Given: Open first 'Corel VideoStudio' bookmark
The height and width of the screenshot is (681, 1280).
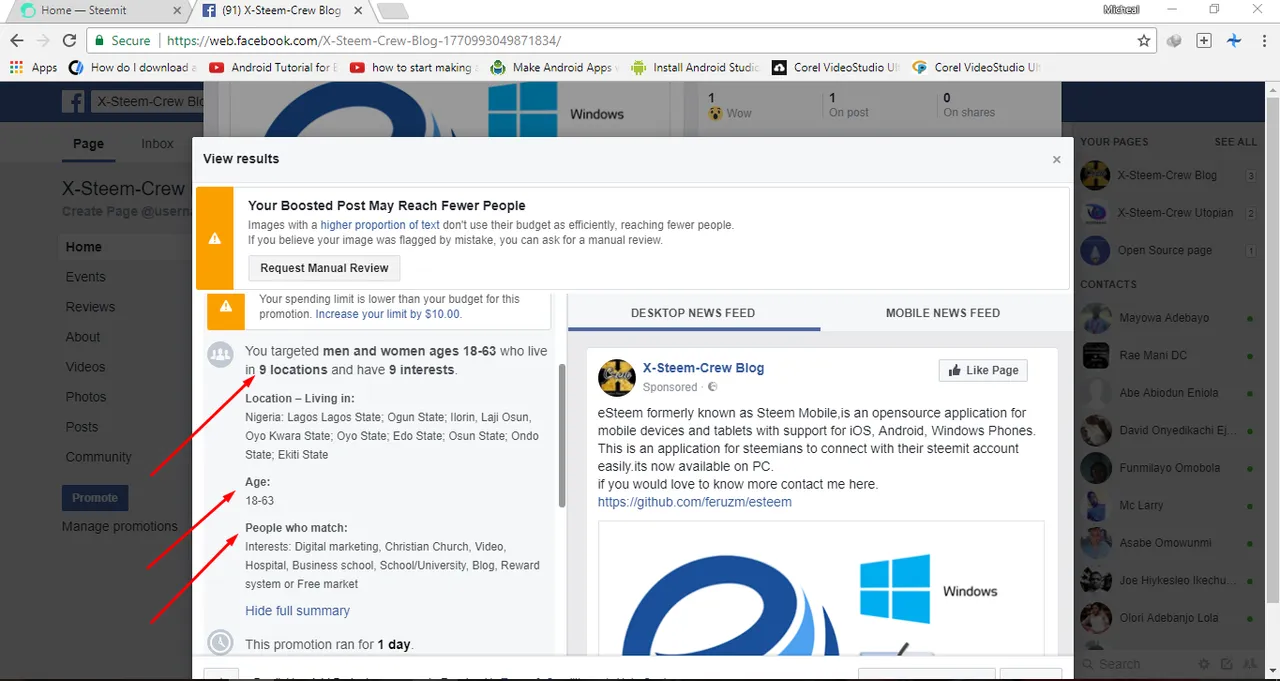Looking at the screenshot, I should (836, 68).
